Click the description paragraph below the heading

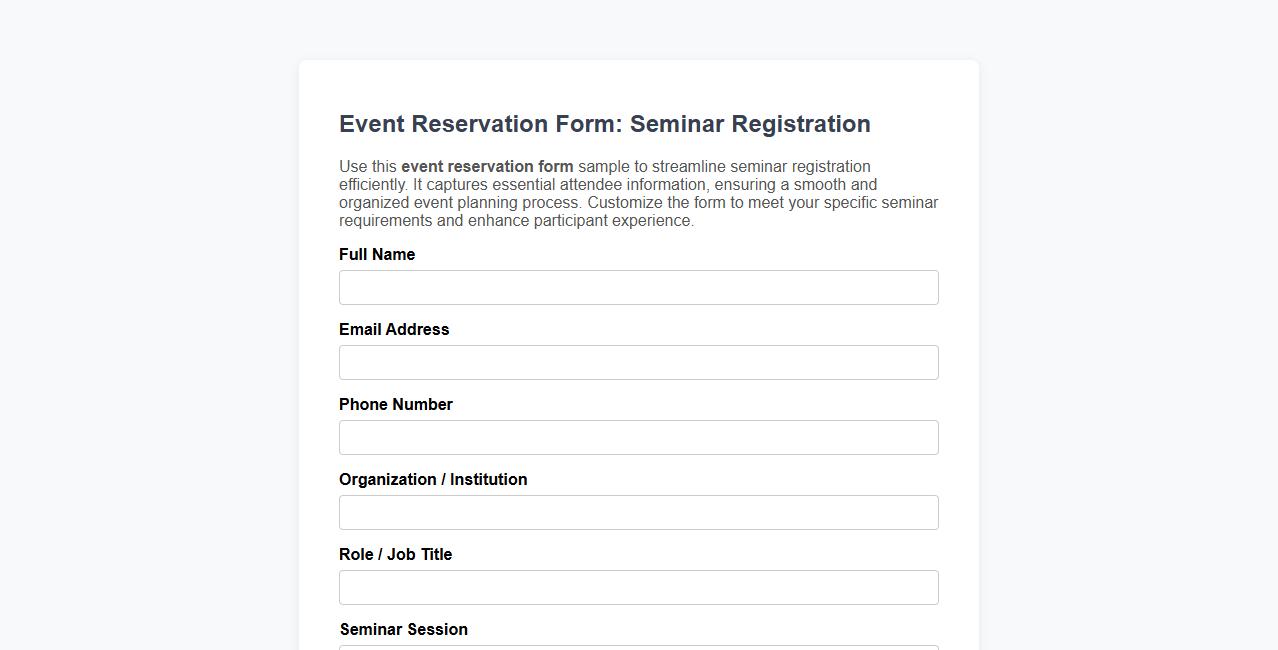pyautogui.click(x=638, y=193)
